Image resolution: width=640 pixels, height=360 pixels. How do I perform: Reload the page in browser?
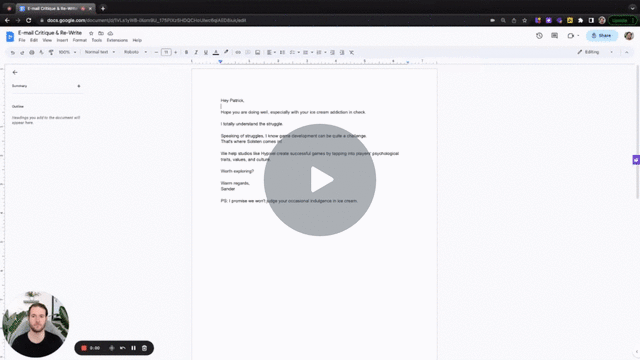(x=28, y=20)
